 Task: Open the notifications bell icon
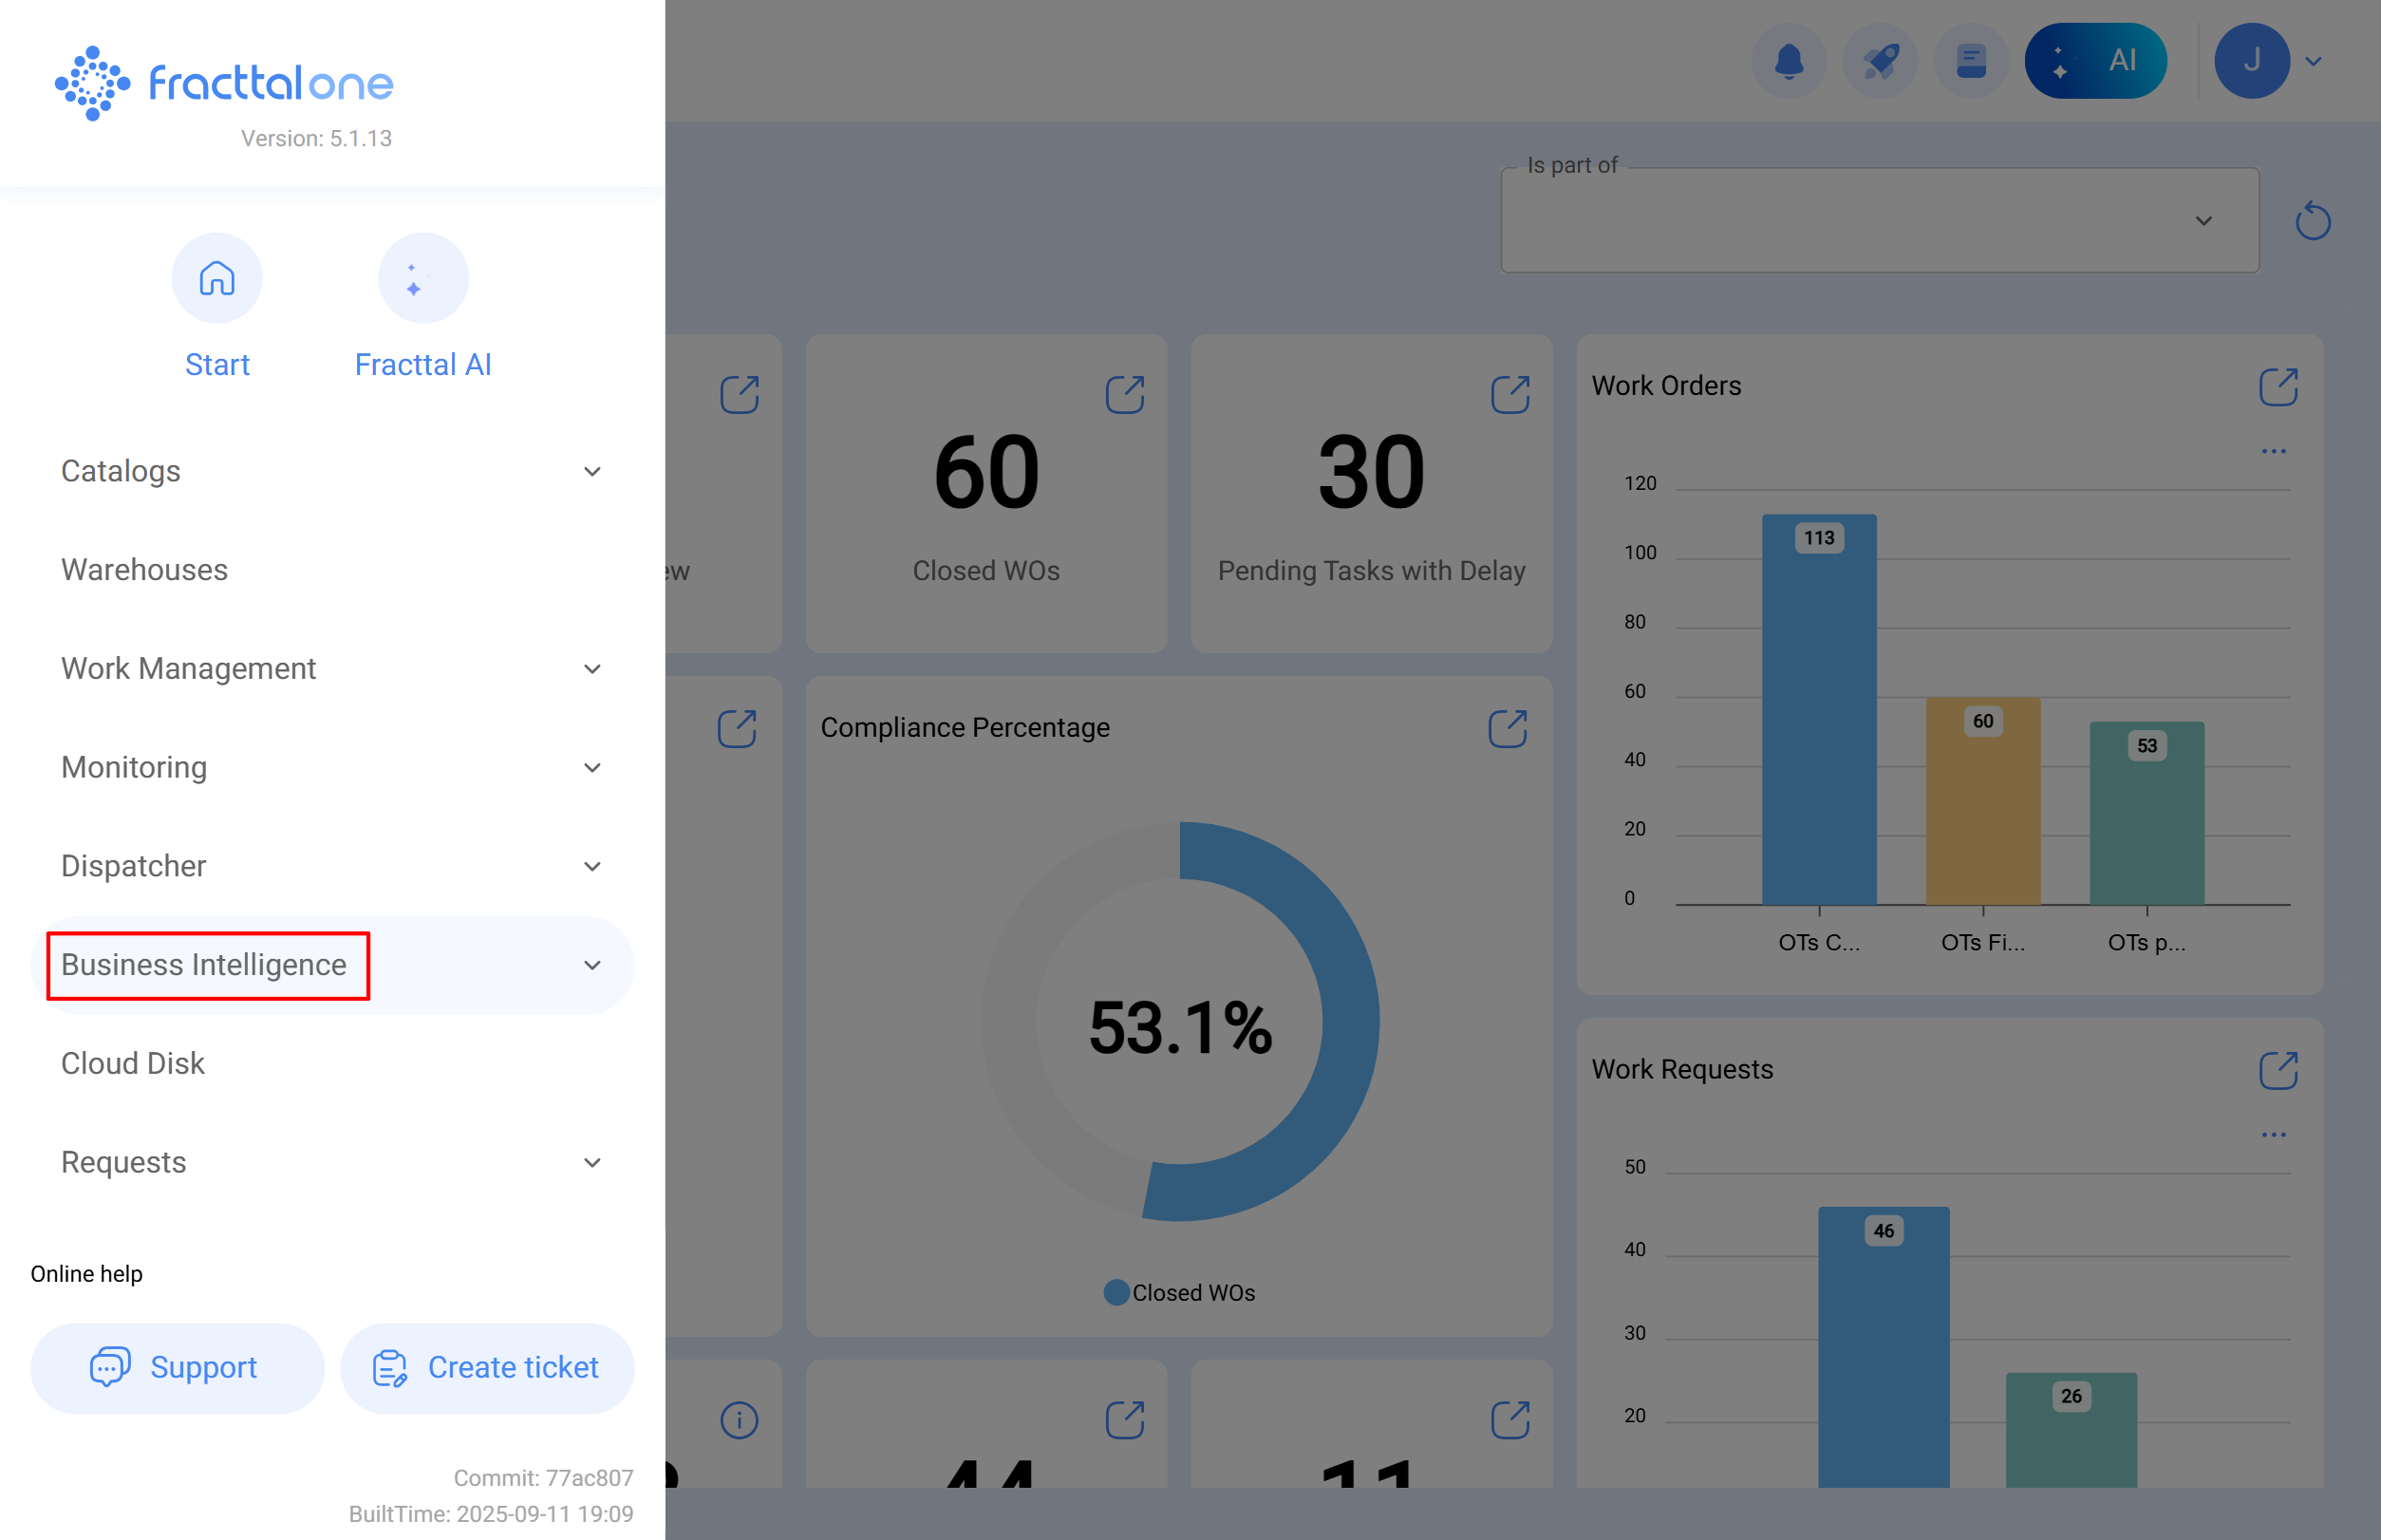pos(1789,60)
